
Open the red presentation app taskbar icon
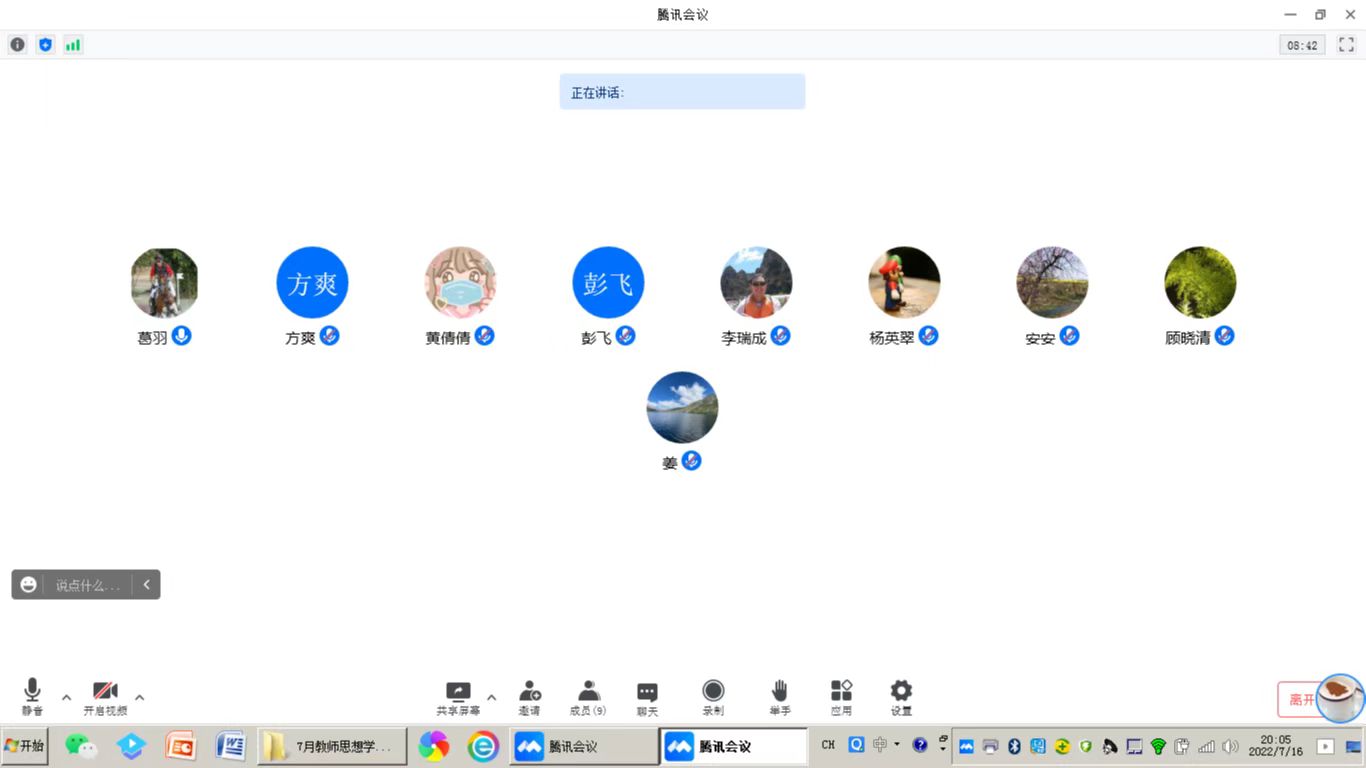pyautogui.click(x=181, y=746)
